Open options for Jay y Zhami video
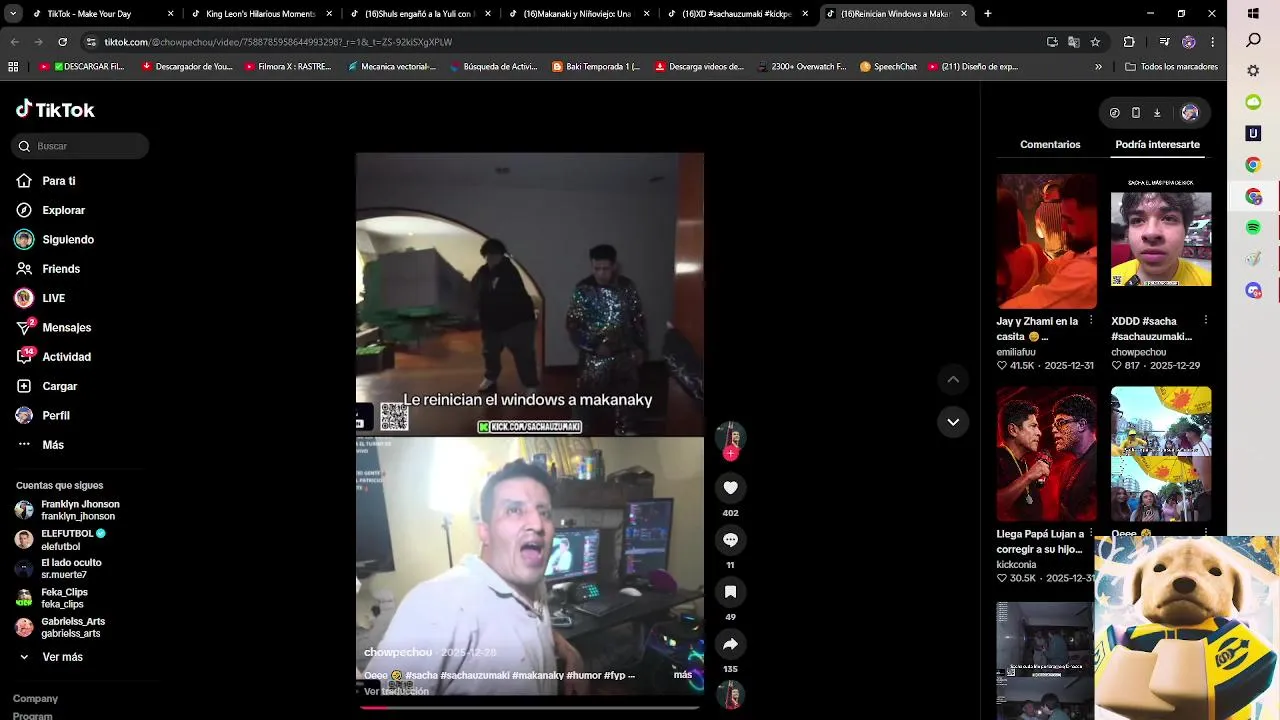 (x=1091, y=321)
